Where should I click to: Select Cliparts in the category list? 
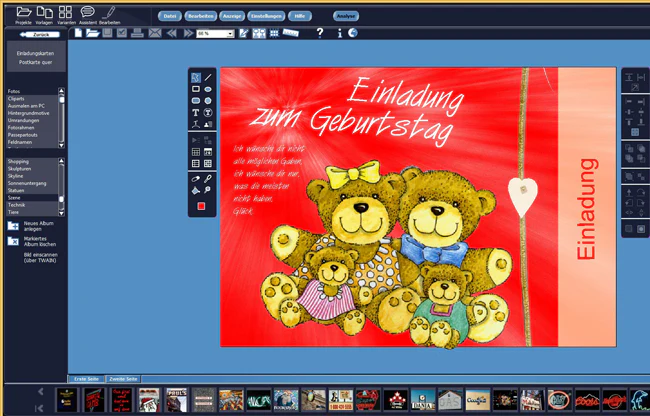32,99
